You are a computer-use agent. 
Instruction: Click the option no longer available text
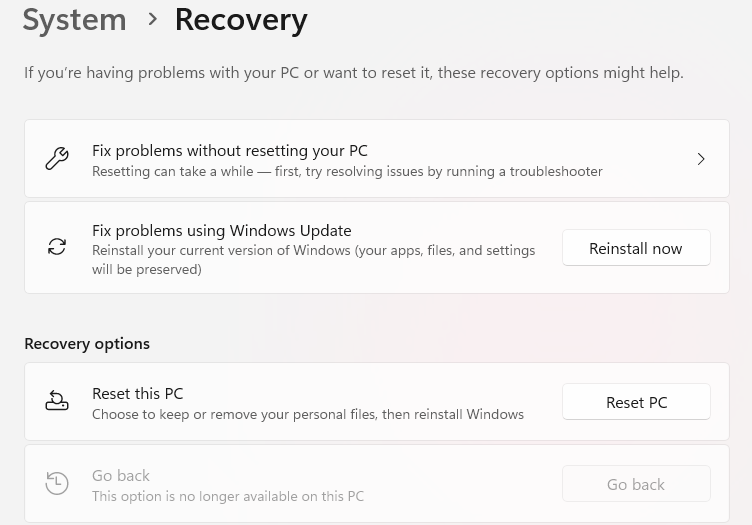[228, 496]
